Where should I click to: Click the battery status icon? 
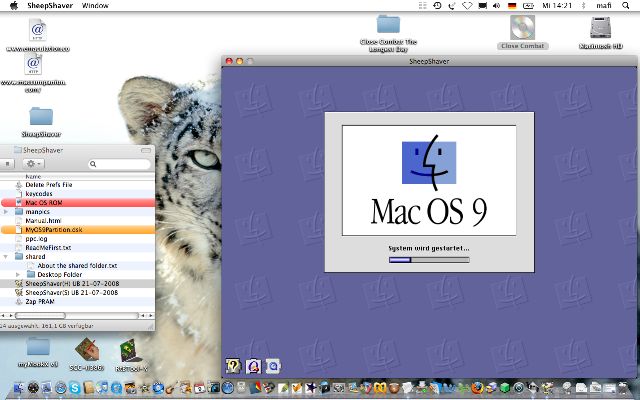[x=528, y=6]
